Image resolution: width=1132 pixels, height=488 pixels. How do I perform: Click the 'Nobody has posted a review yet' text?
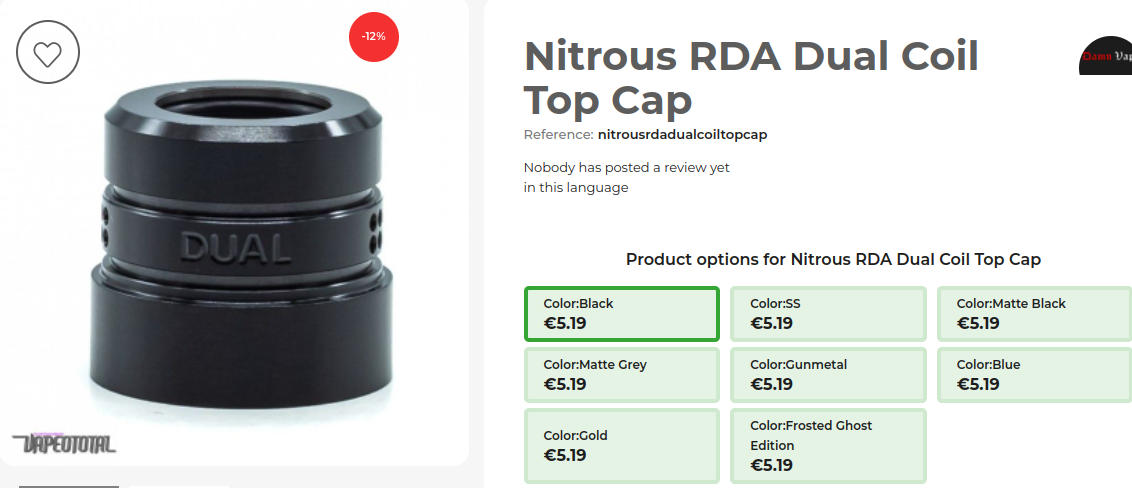pyautogui.click(x=627, y=167)
